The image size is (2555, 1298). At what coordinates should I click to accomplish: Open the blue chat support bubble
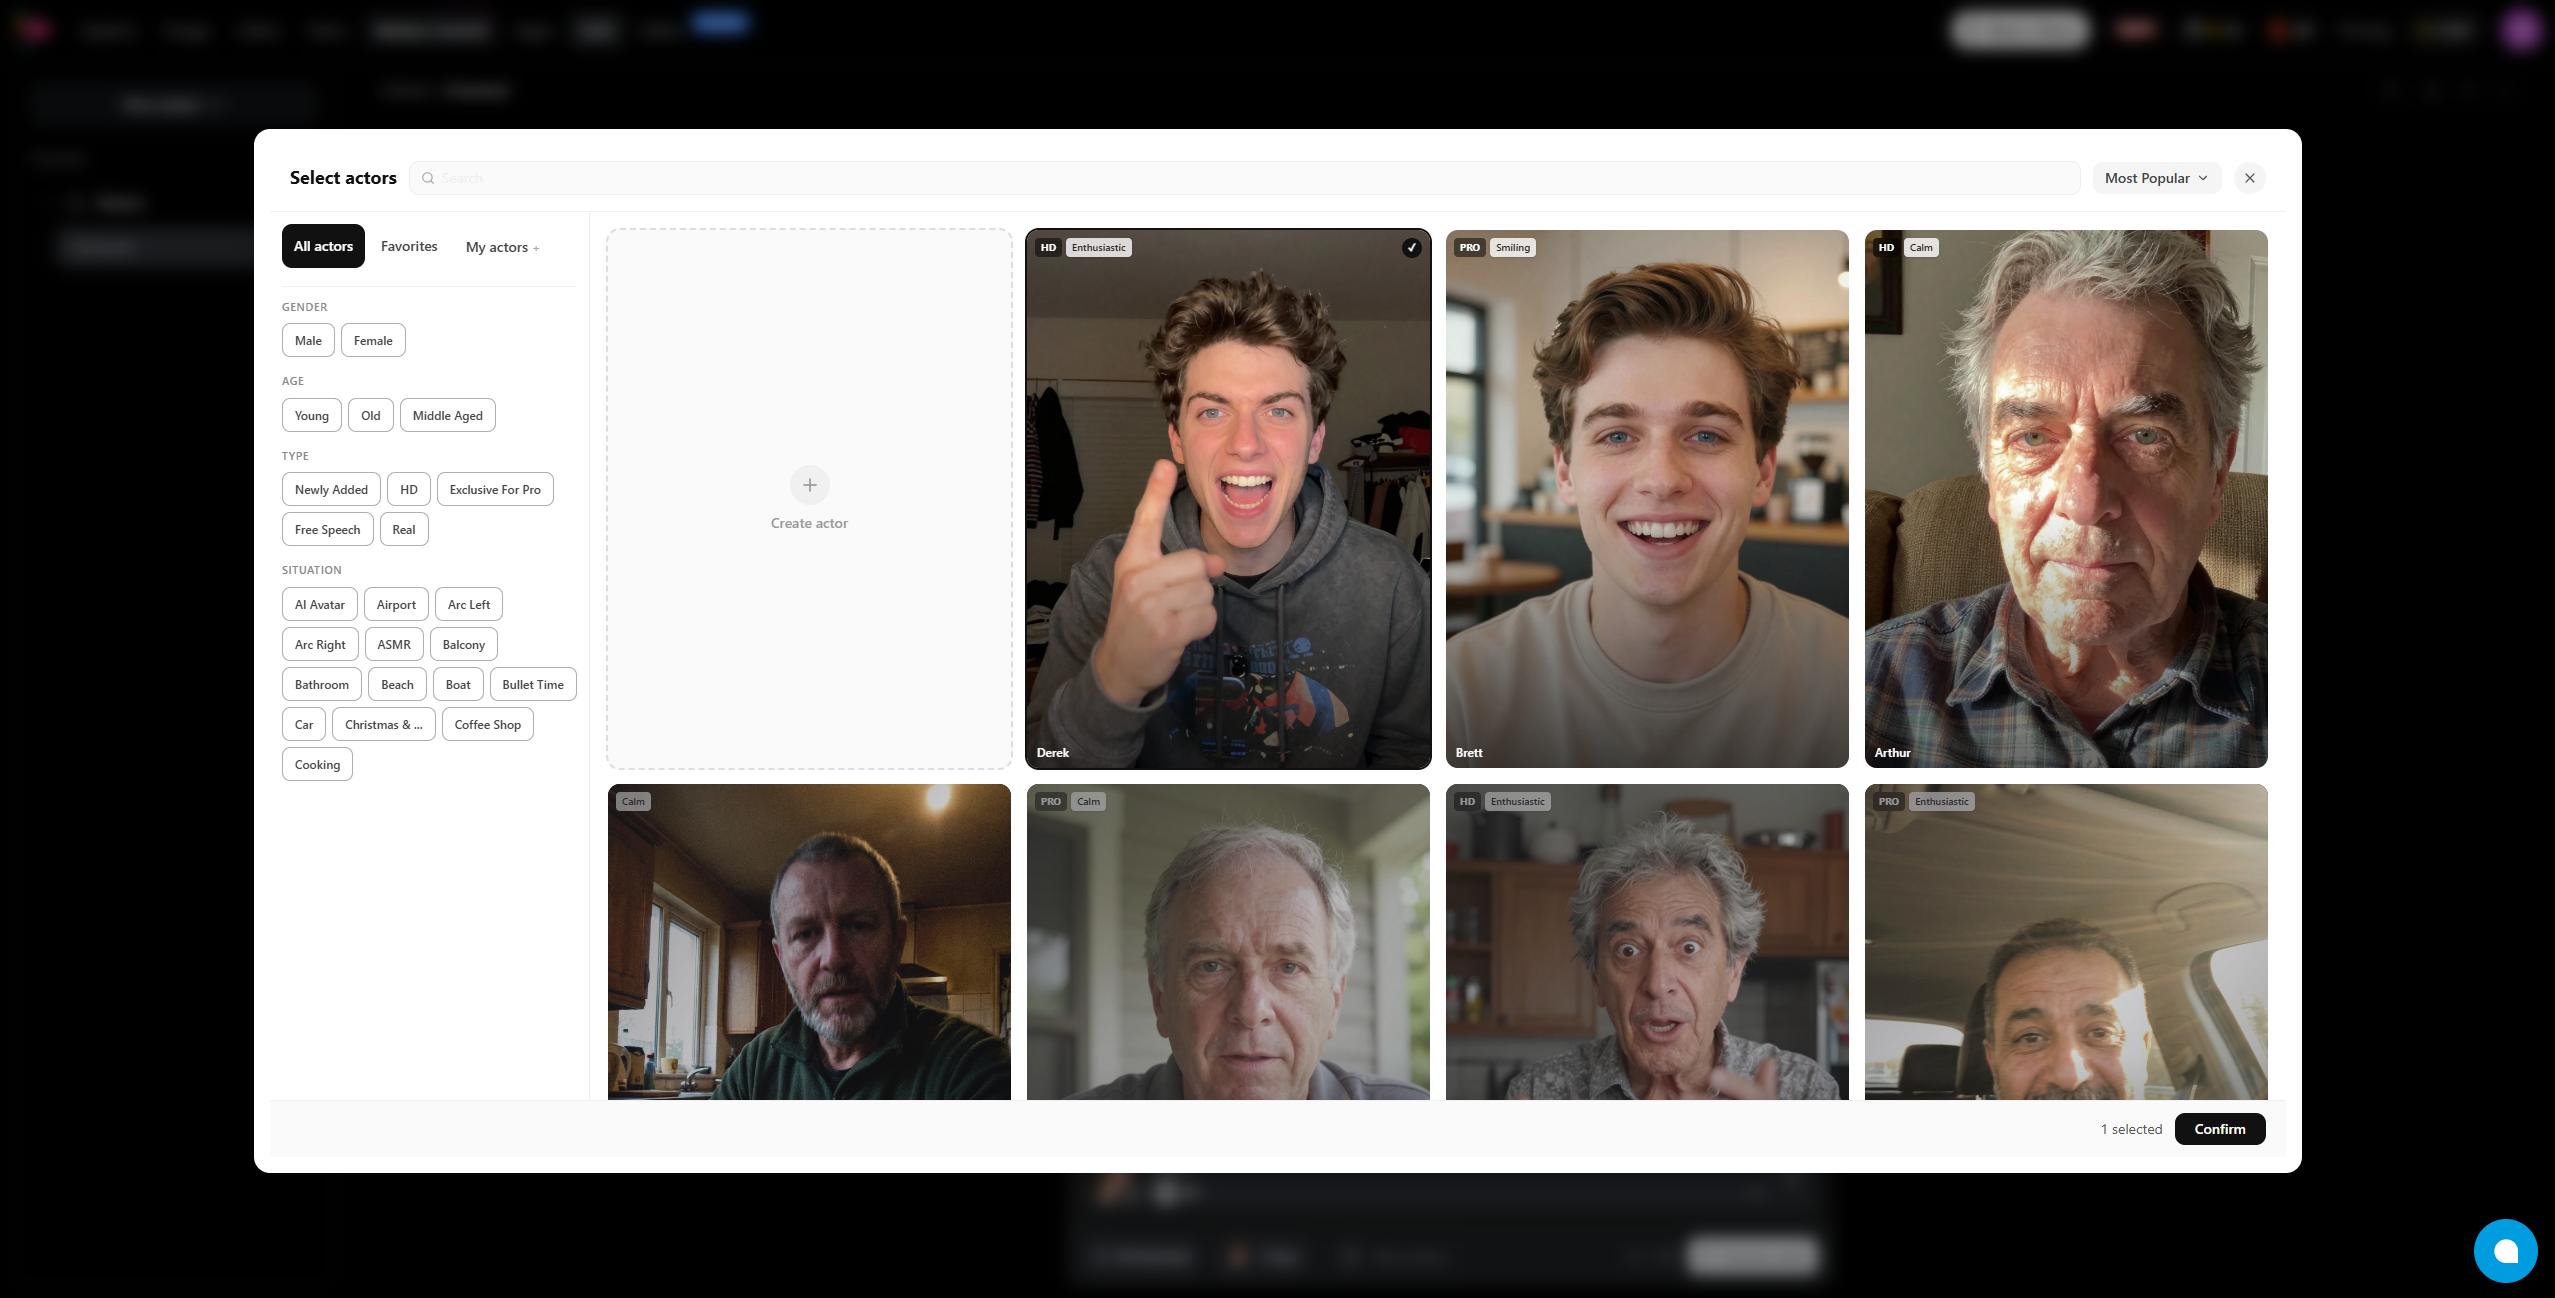tap(2505, 1250)
